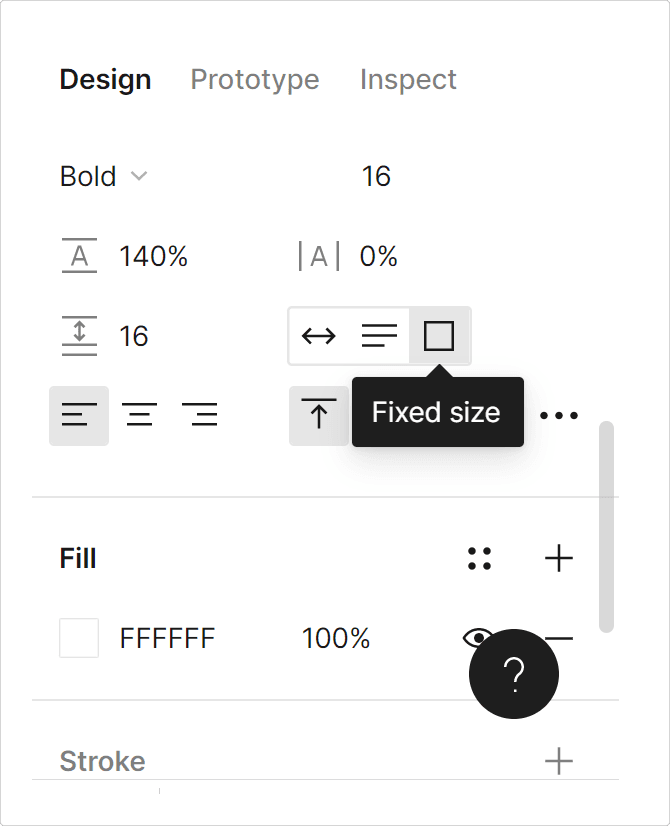This screenshot has height=826, width=670.
Task: Toggle center text alignment
Action: tap(140, 416)
